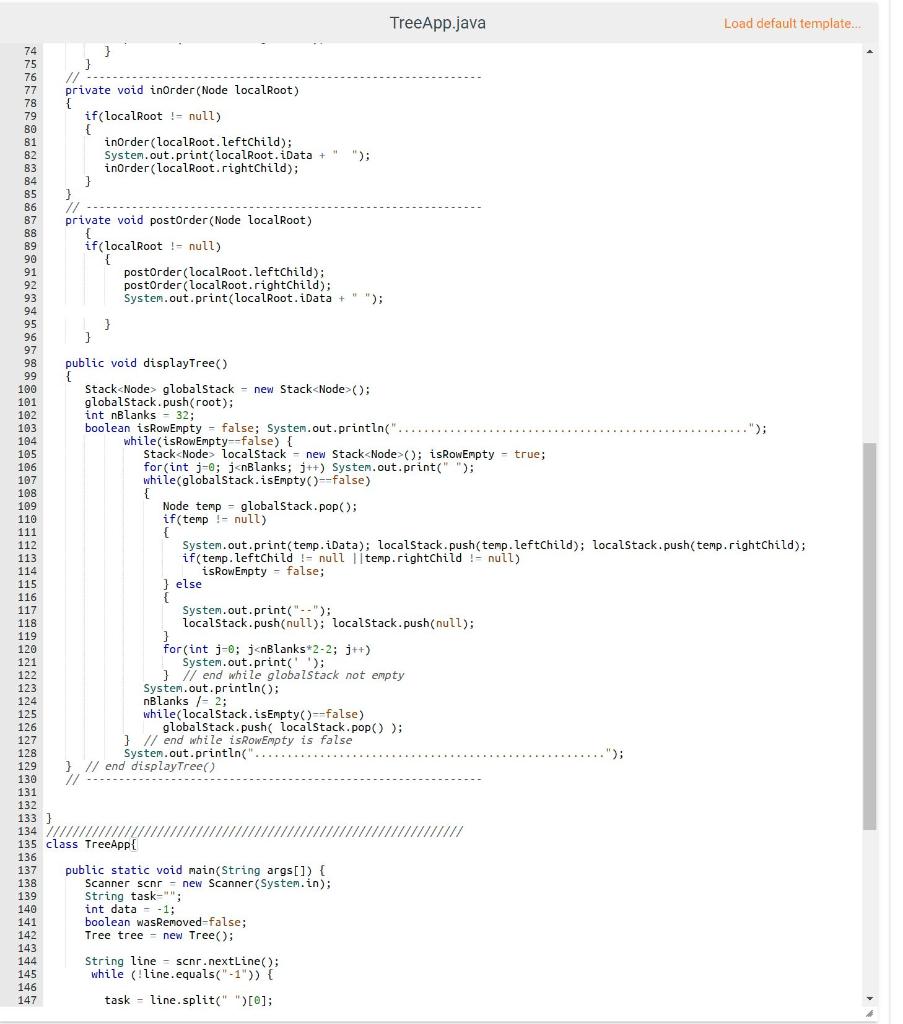Click on 'Node temp = globalStack.pop();' line
The width and height of the screenshot is (903, 1024).
(260, 506)
